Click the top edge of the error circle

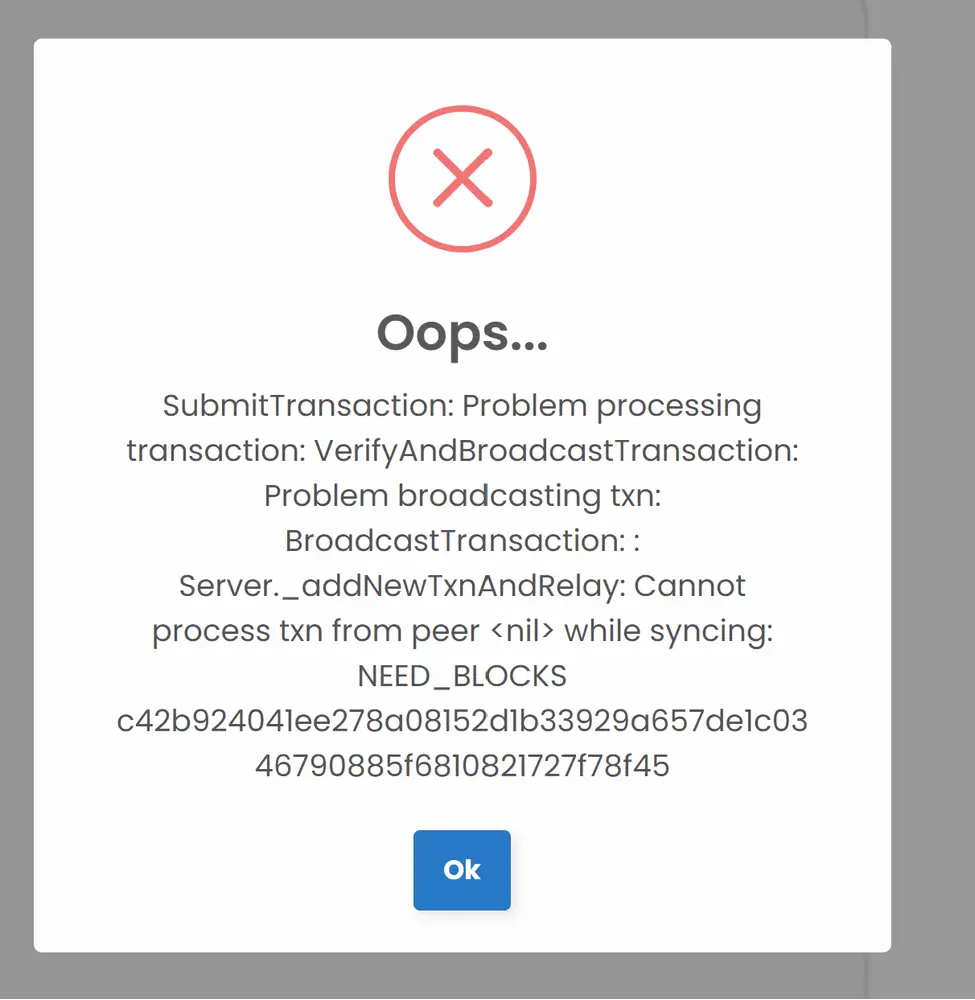462,105
